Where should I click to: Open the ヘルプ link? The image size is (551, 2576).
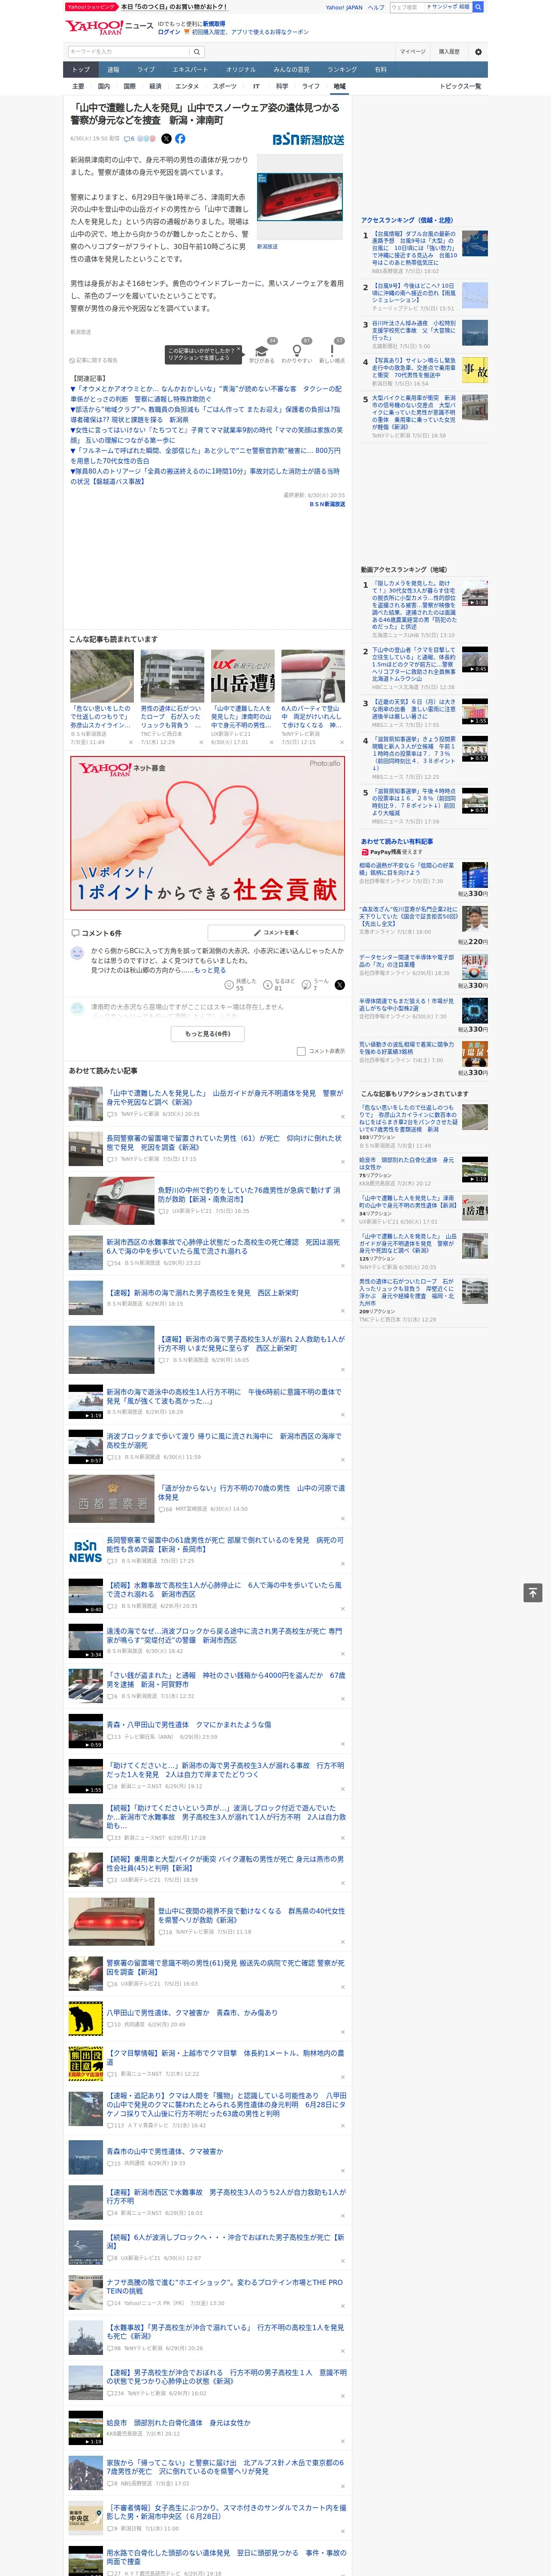[x=375, y=7]
